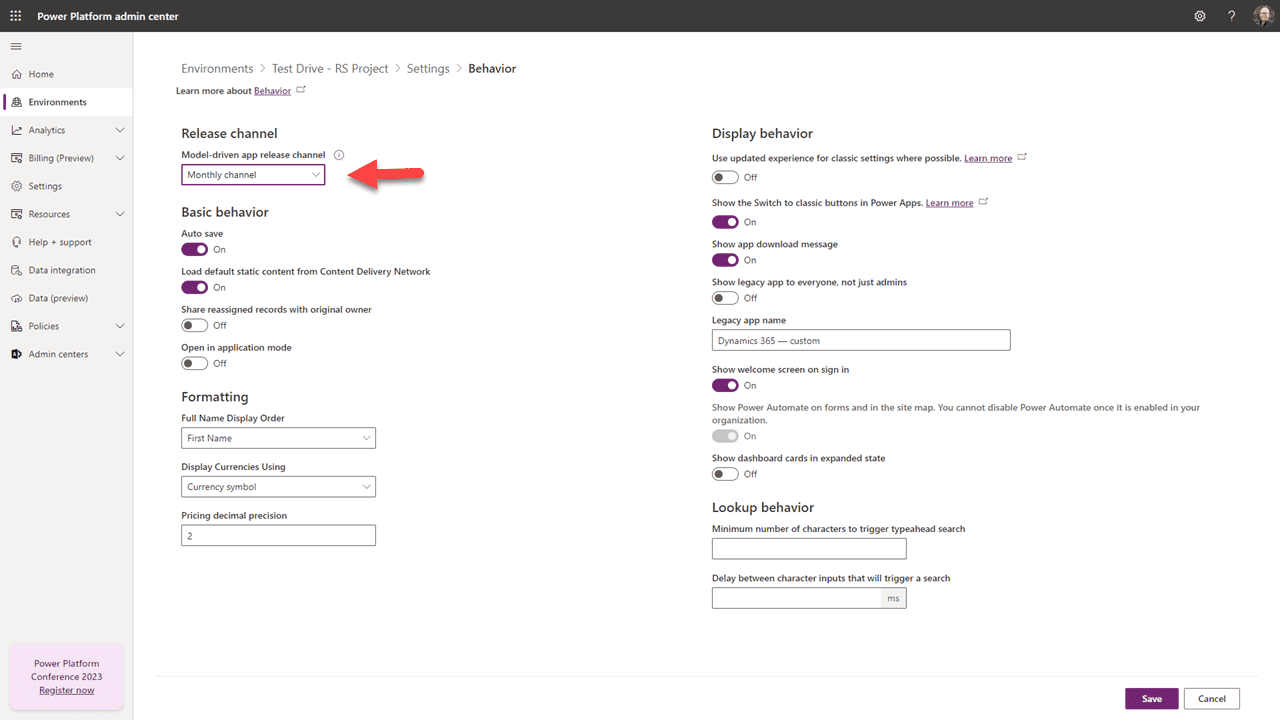The width and height of the screenshot is (1280, 720).
Task: Click the Home icon in sidebar
Action: click(x=17, y=74)
